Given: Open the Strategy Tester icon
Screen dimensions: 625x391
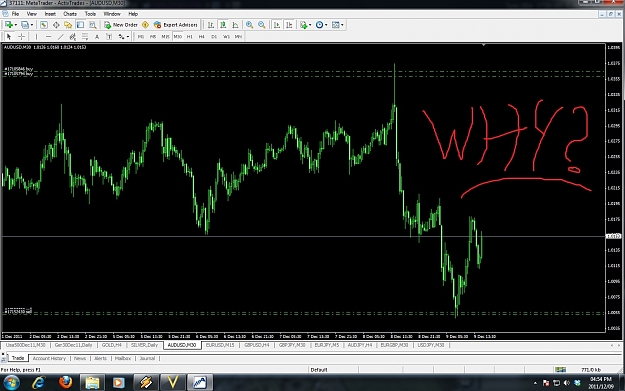Looking at the screenshot, I should 92,25.
